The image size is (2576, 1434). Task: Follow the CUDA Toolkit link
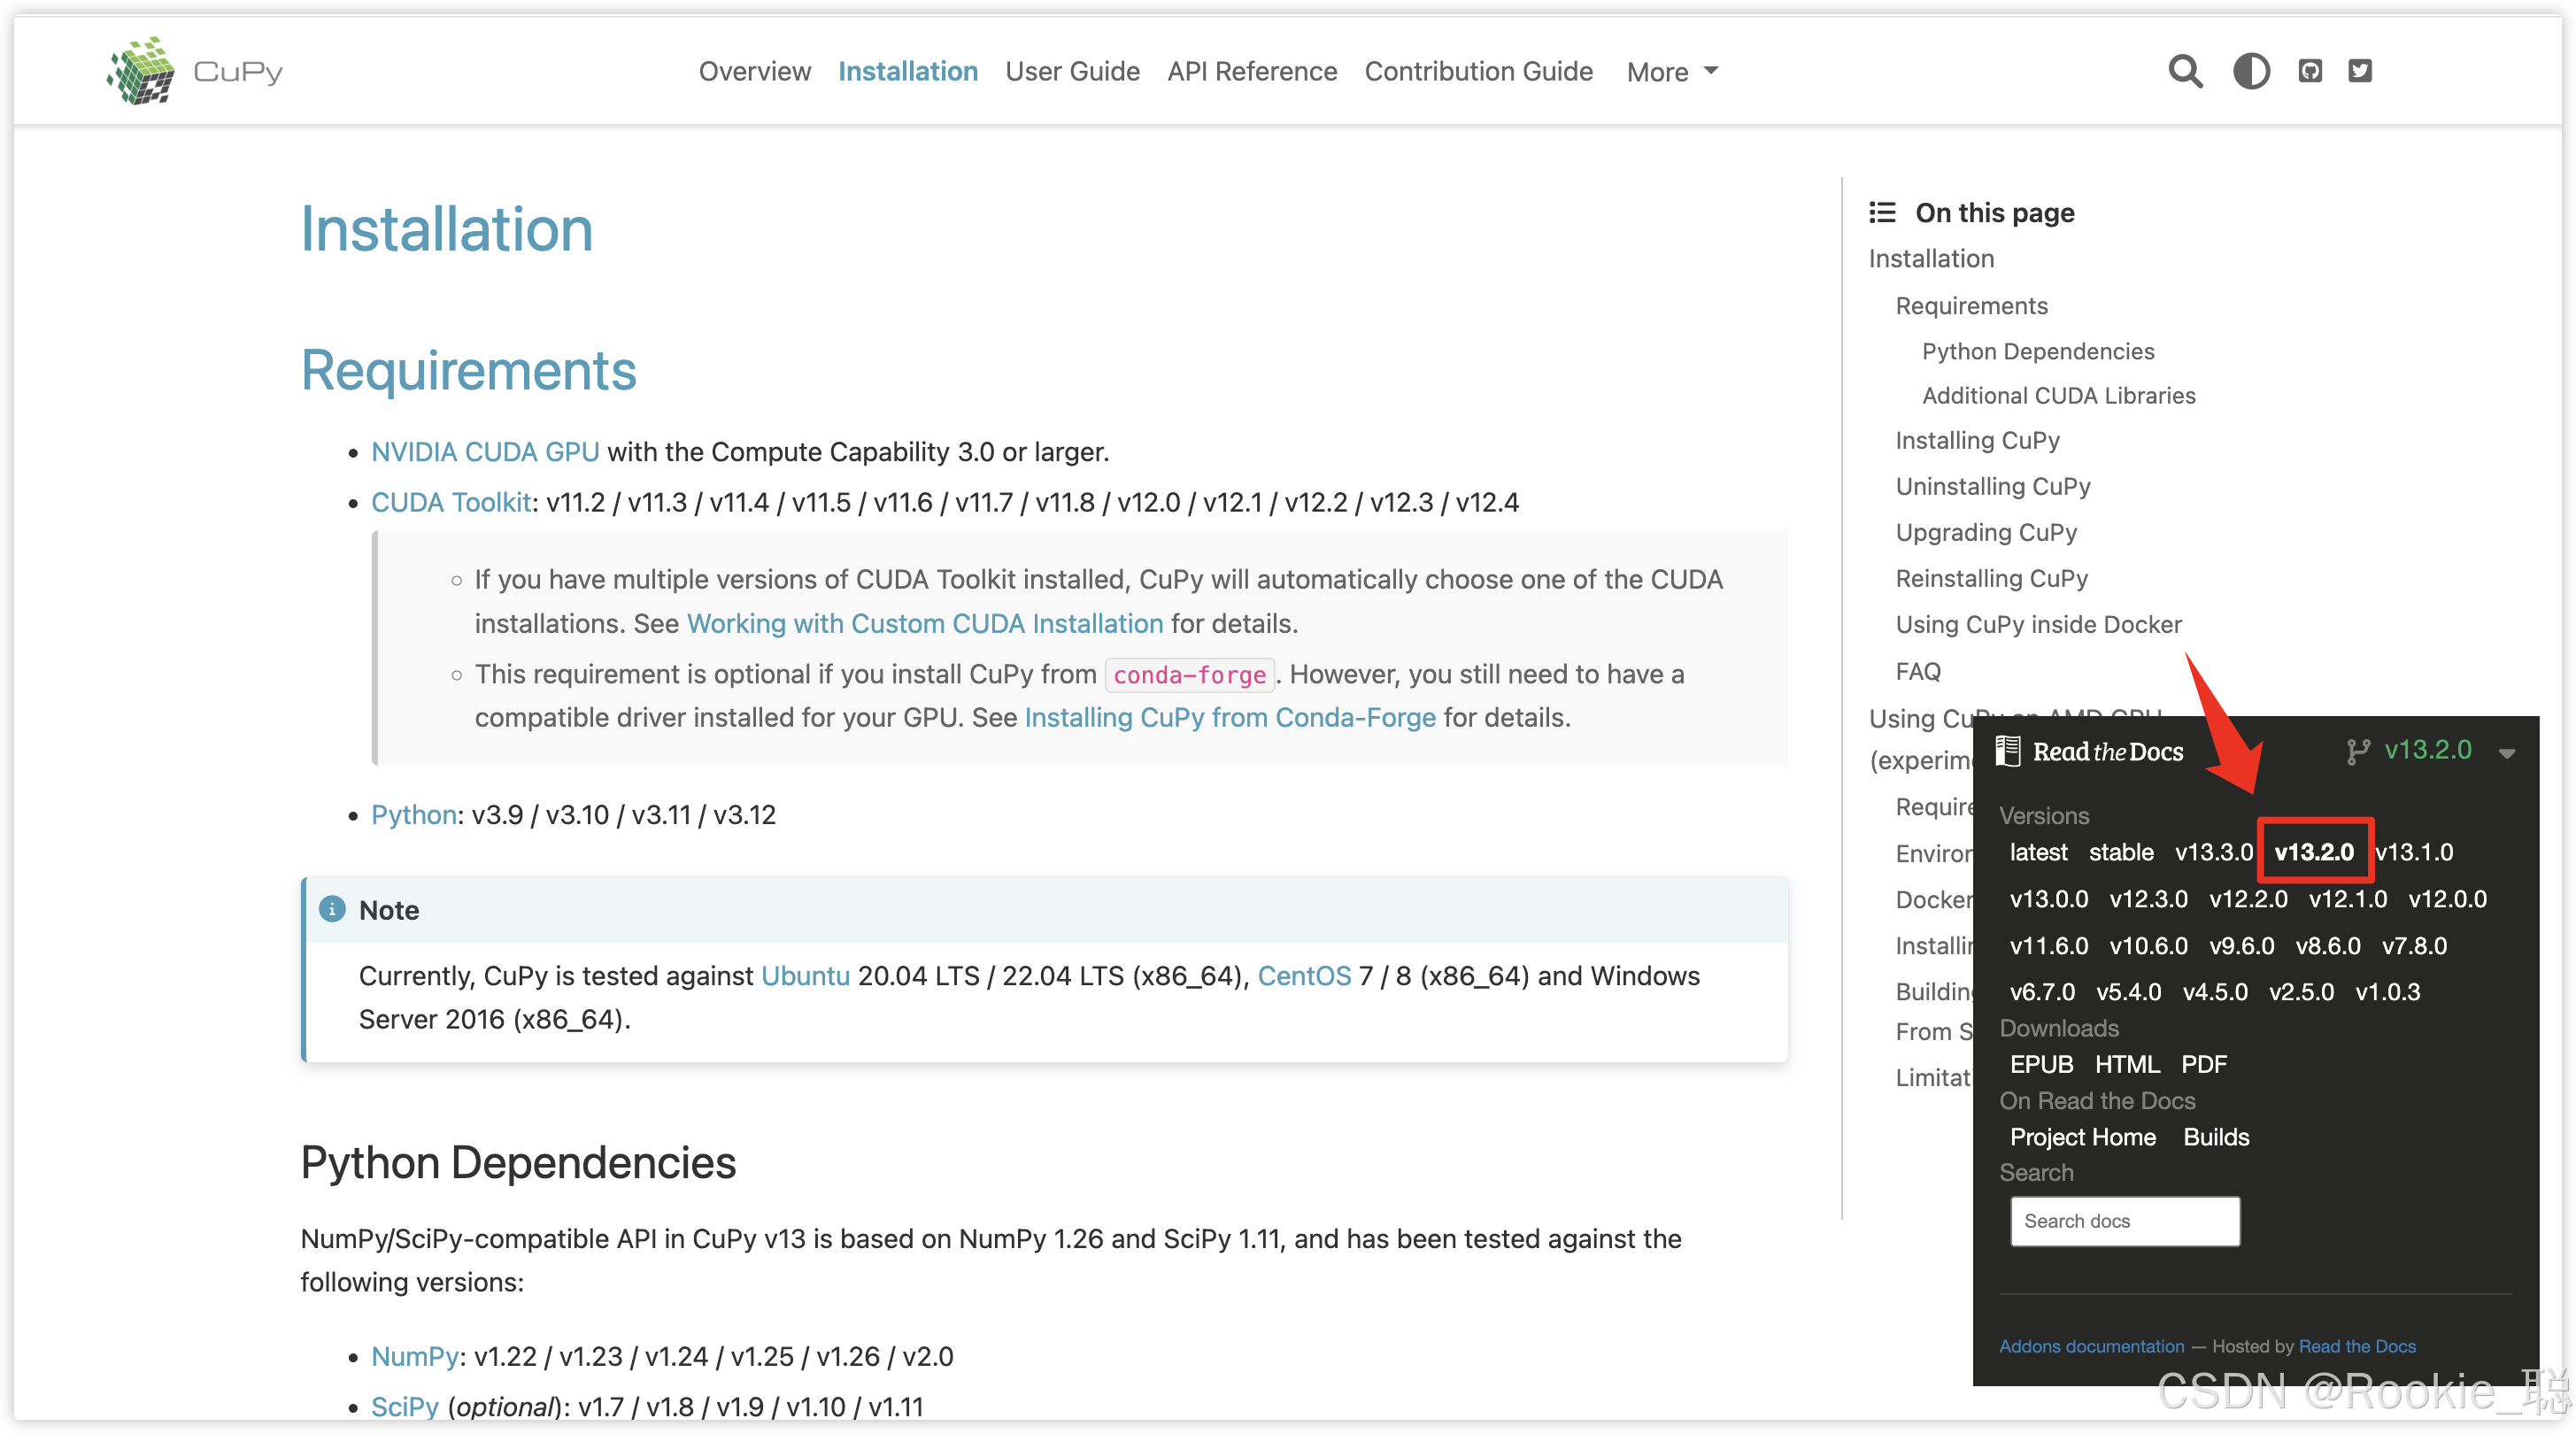(x=450, y=502)
